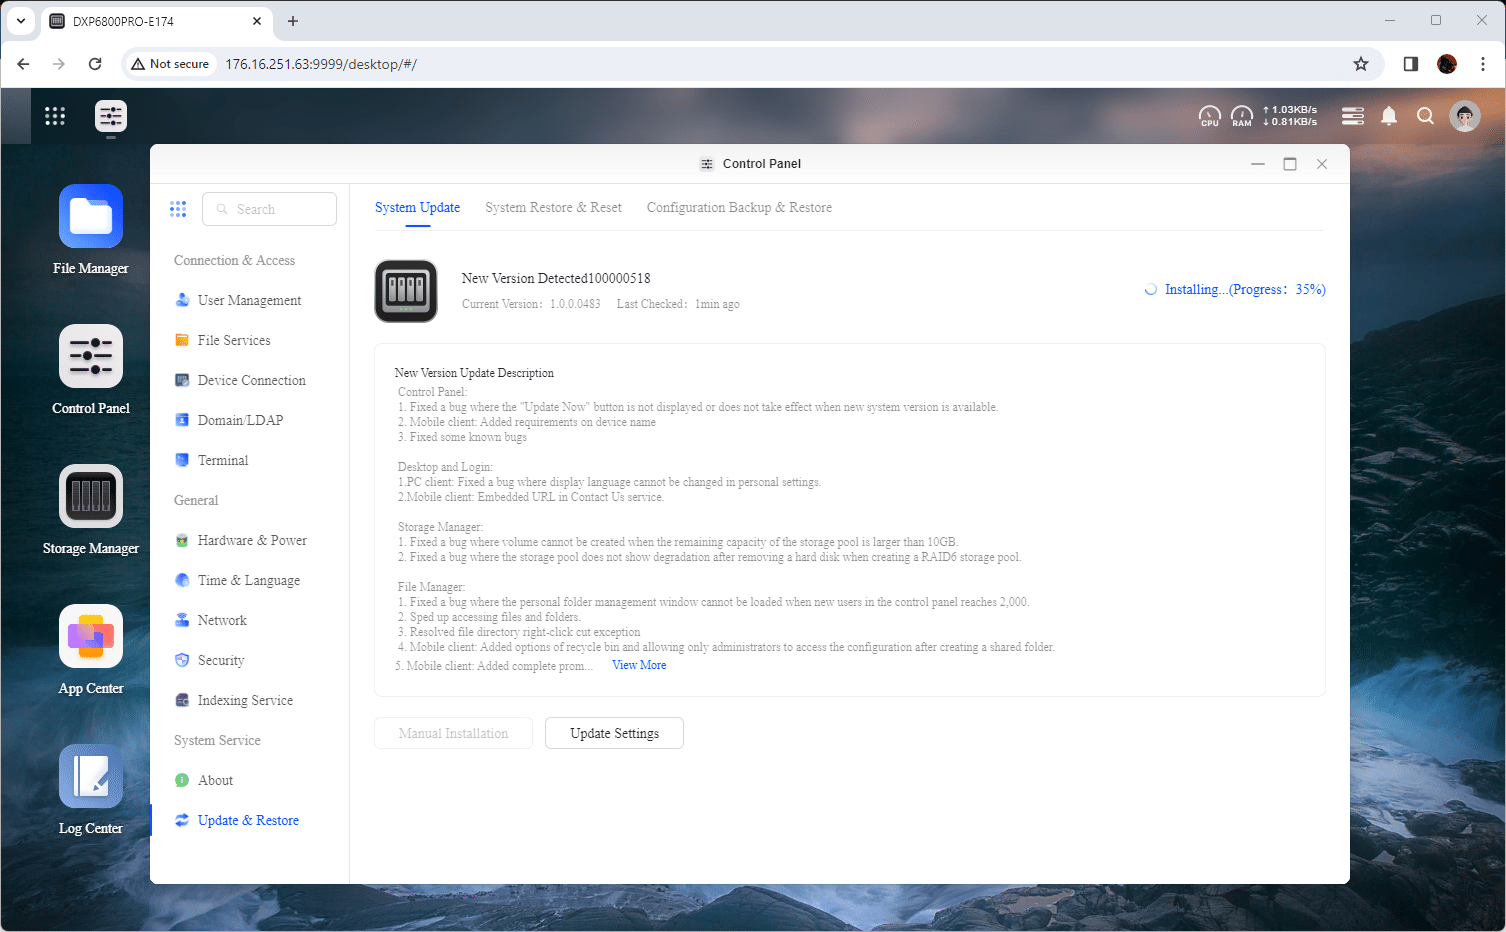Open the browser tab search dropdown

20,21
